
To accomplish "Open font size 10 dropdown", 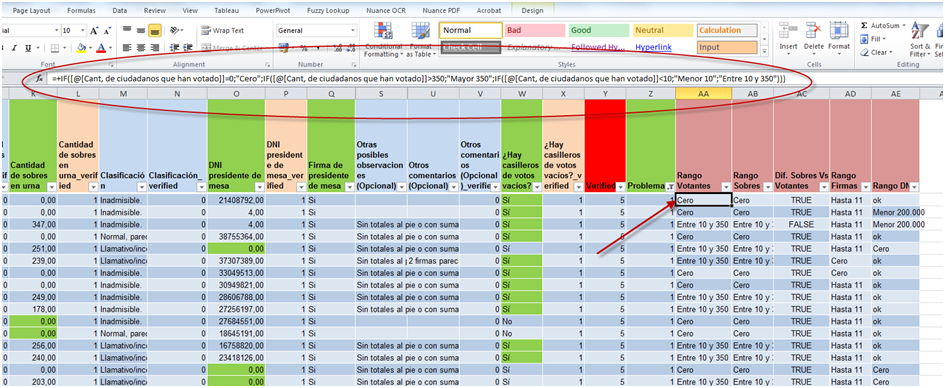I will coord(82,30).
